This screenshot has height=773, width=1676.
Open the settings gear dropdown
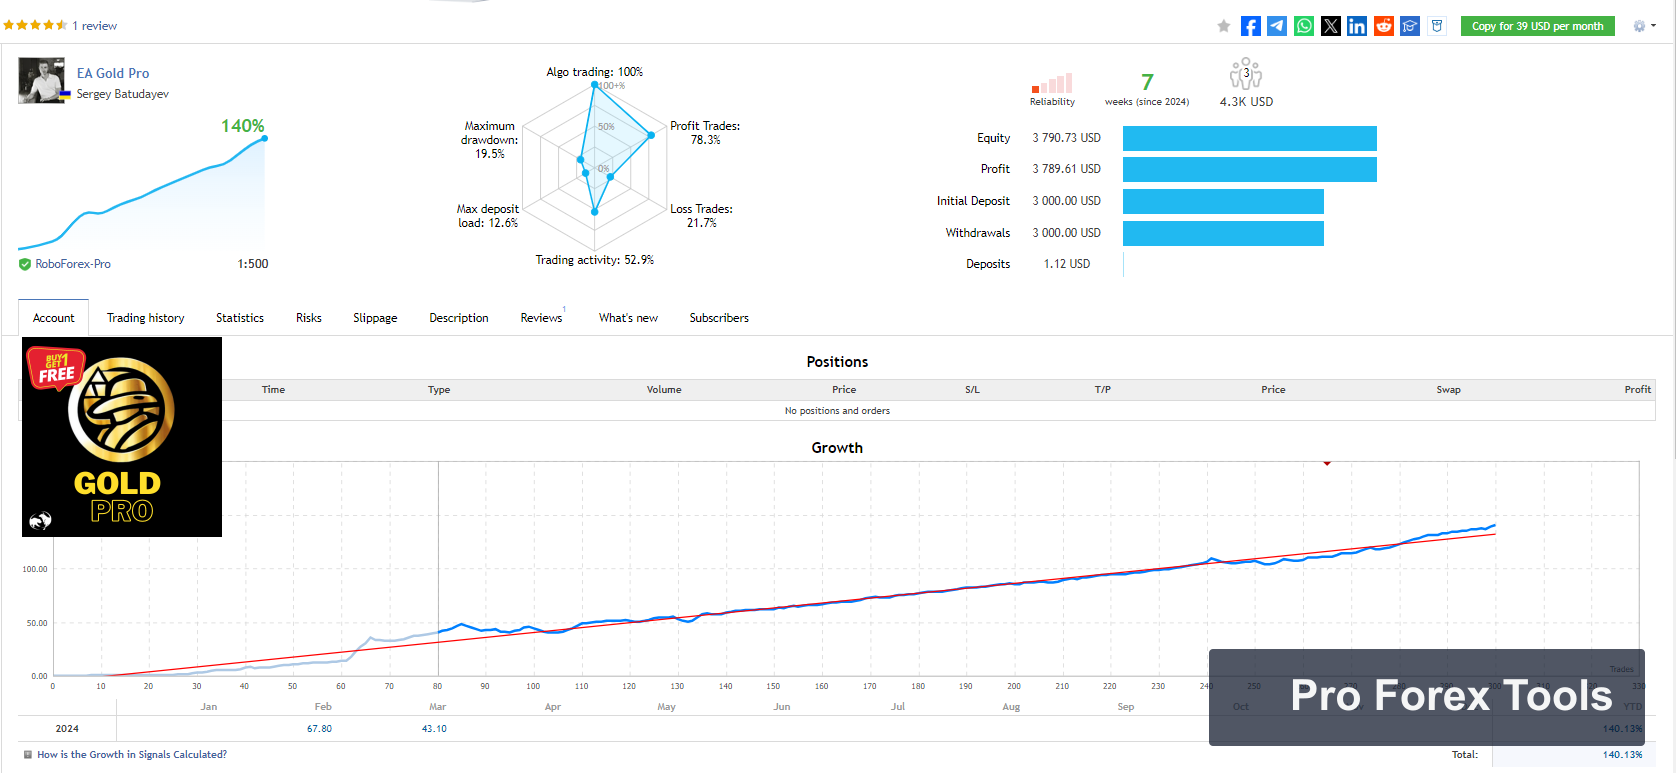tap(1644, 26)
